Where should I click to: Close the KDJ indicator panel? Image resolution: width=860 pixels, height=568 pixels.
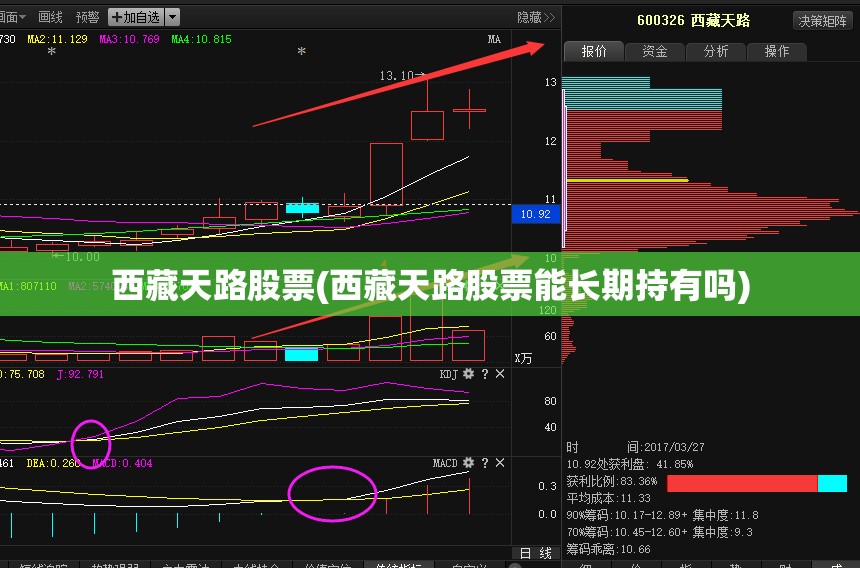point(500,374)
